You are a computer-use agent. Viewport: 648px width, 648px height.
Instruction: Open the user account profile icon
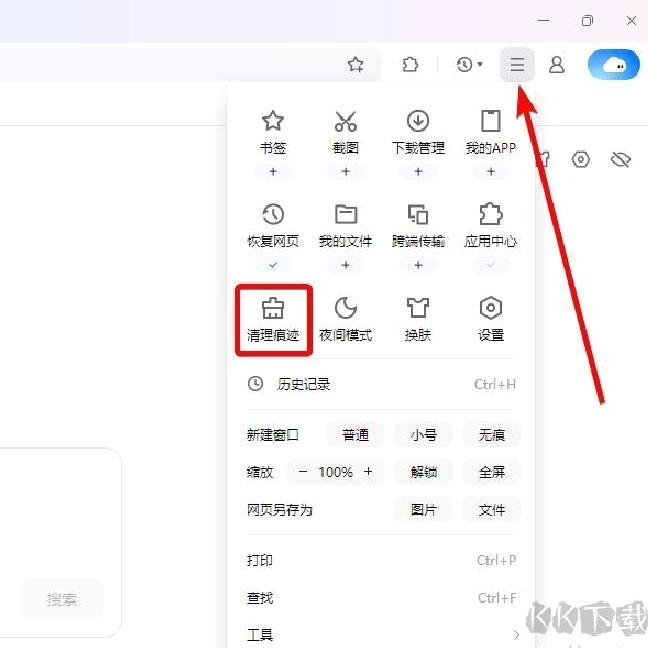(557, 64)
